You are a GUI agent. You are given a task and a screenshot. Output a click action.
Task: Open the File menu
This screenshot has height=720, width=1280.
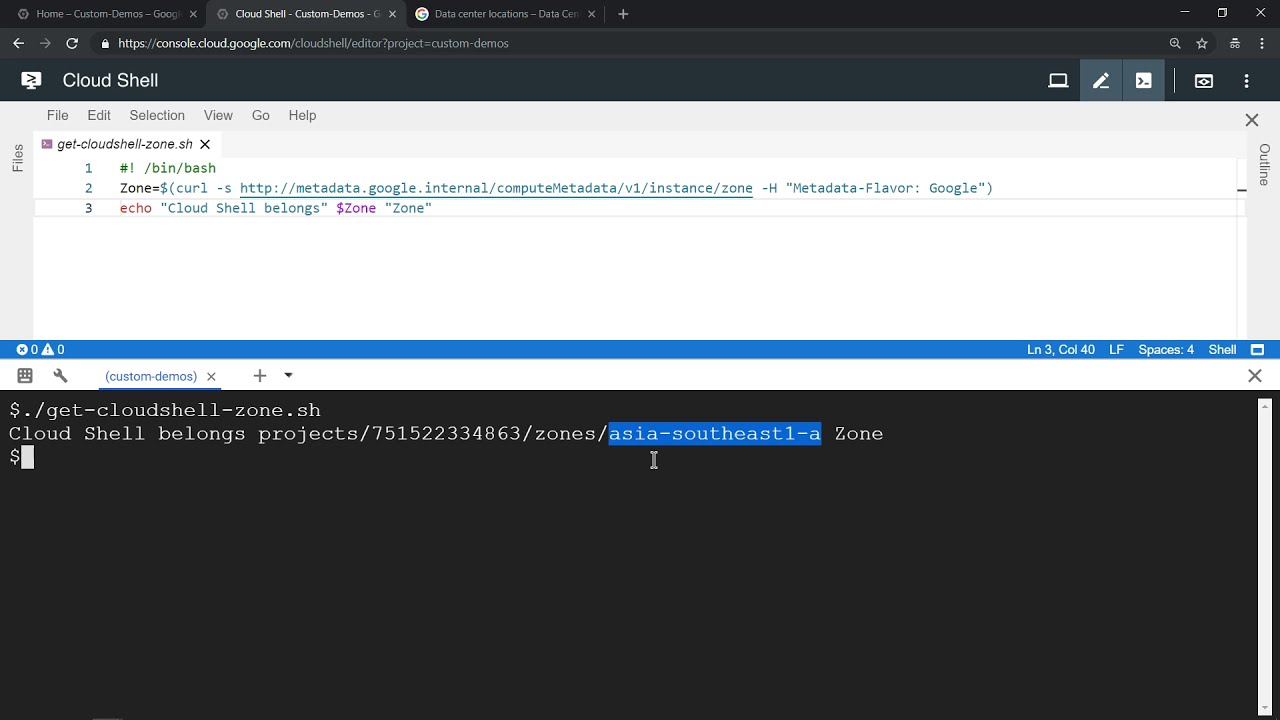click(58, 115)
